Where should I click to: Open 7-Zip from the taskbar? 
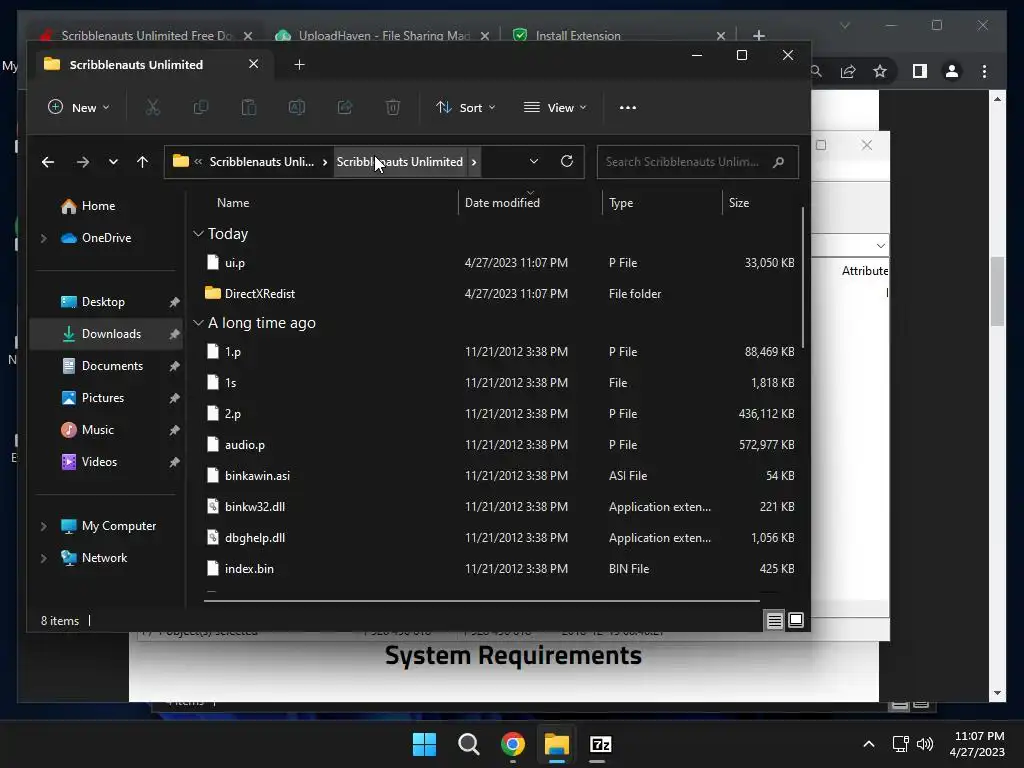tap(600, 744)
